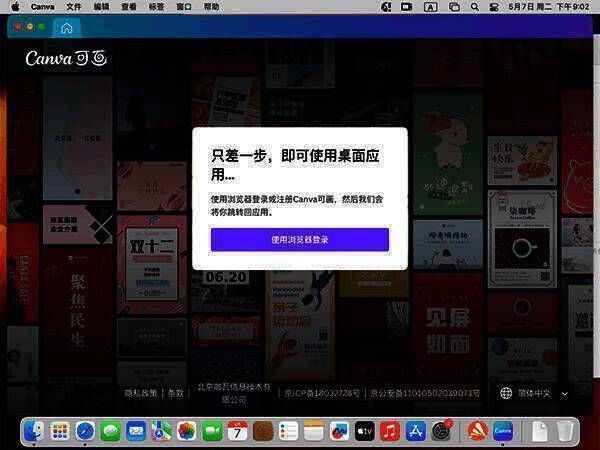Click the date and time in menu bar
Viewport: 600px width, 450px height.
tap(549, 7)
